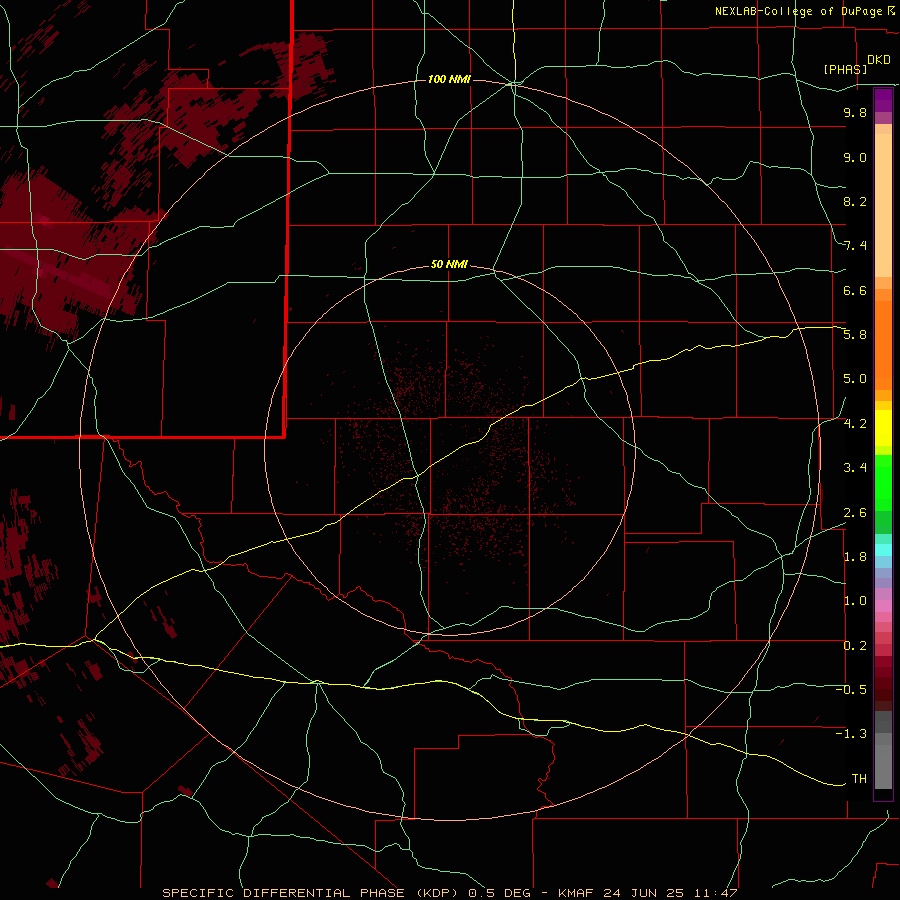Click the 6.6 scale value

[855, 290]
